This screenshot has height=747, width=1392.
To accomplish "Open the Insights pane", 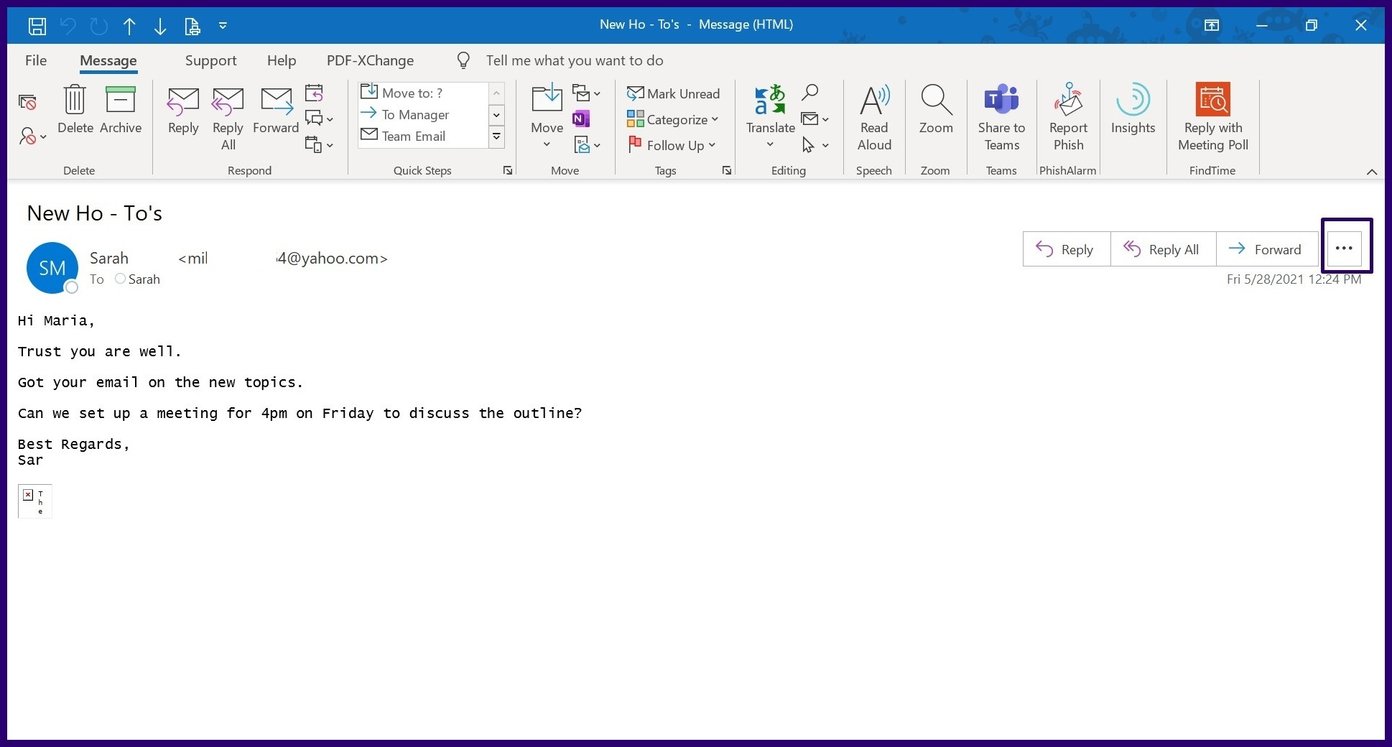I will (x=1133, y=110).
